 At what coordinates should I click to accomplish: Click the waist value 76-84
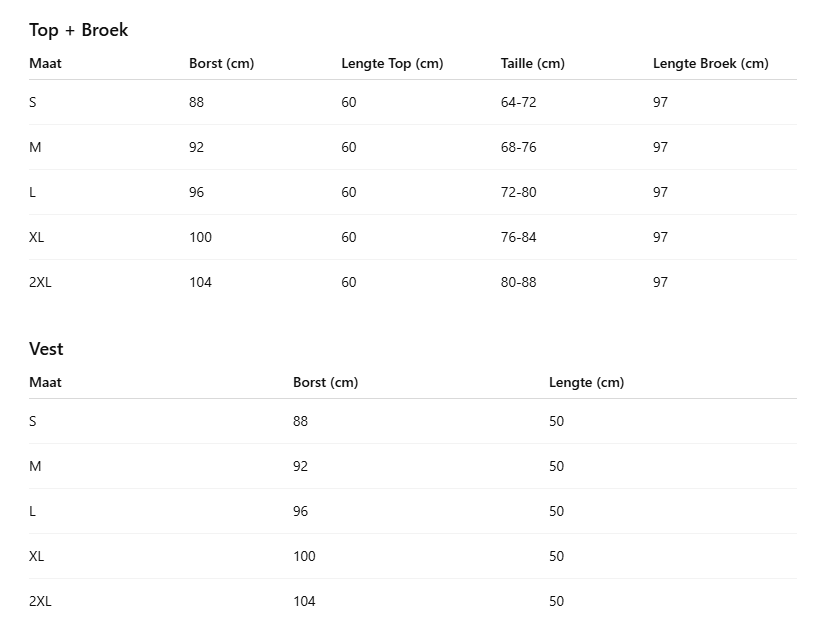coord(518,237)
